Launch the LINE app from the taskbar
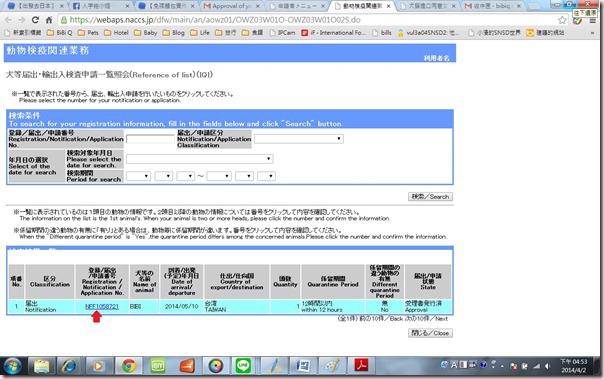604x379 pixels. 243,366
